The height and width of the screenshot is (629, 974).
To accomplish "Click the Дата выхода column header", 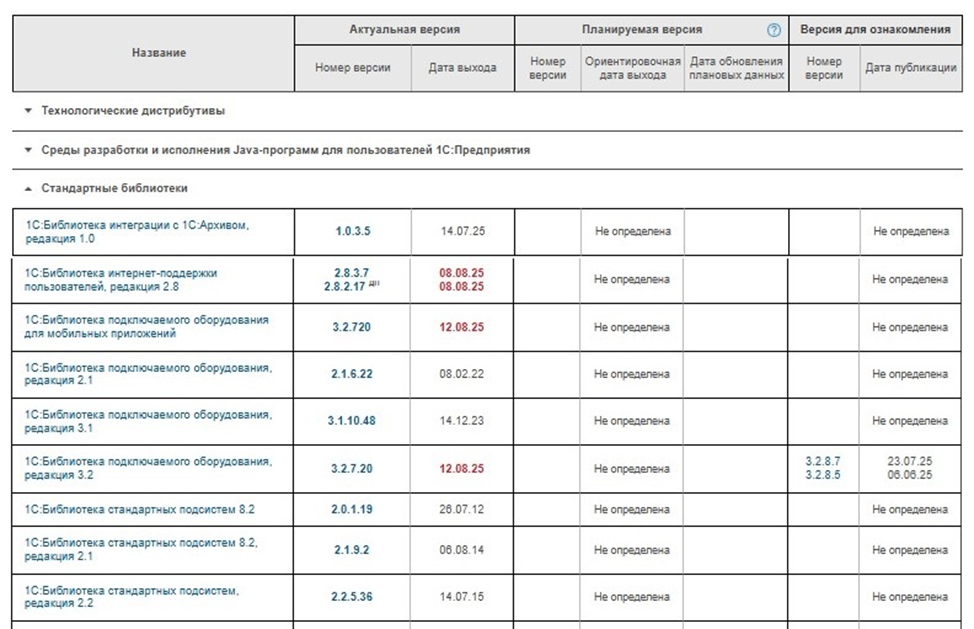I will coord(462,68).
